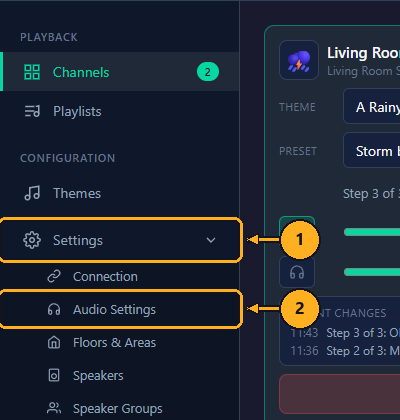Click the Connection link icon
This screenshot has width=400, height=420.
click(x=54, y=276)
